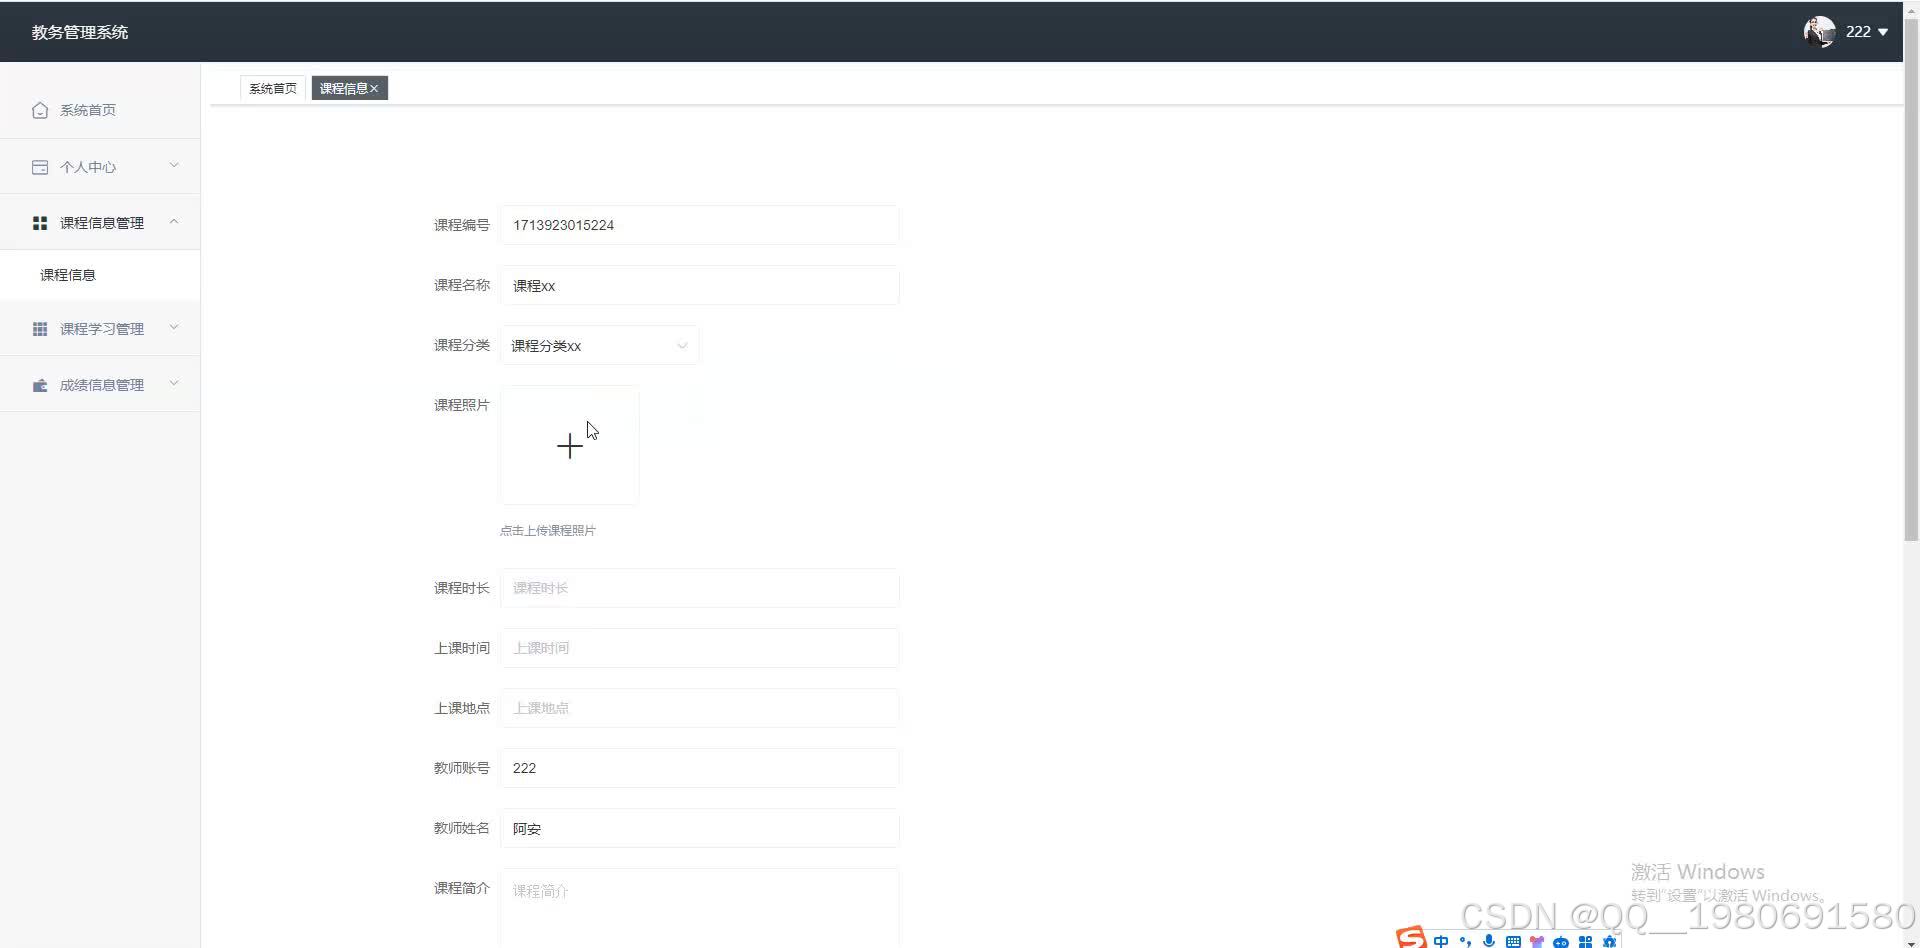Open the IME toolbox grid icon
Screen dimensions: 1920x948
click(x=1585, y=941)
